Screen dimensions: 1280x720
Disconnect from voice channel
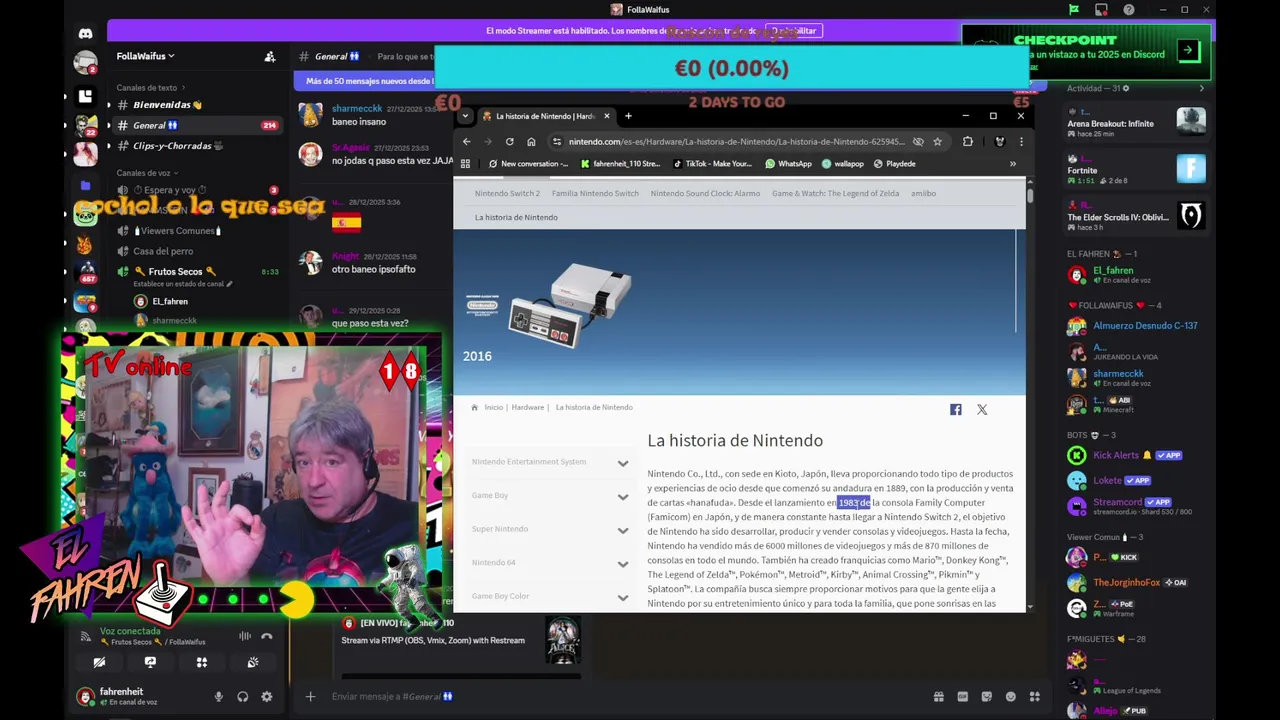pyautogui.click(x=267, y=636)
